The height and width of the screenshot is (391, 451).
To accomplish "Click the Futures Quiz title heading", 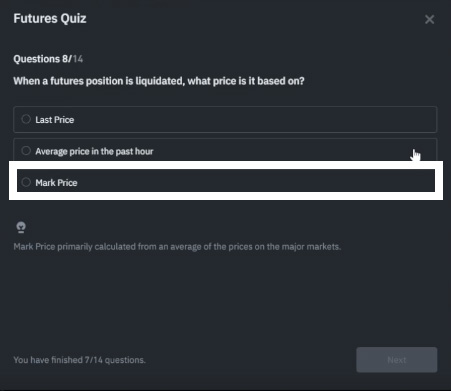I will point(50,18).
